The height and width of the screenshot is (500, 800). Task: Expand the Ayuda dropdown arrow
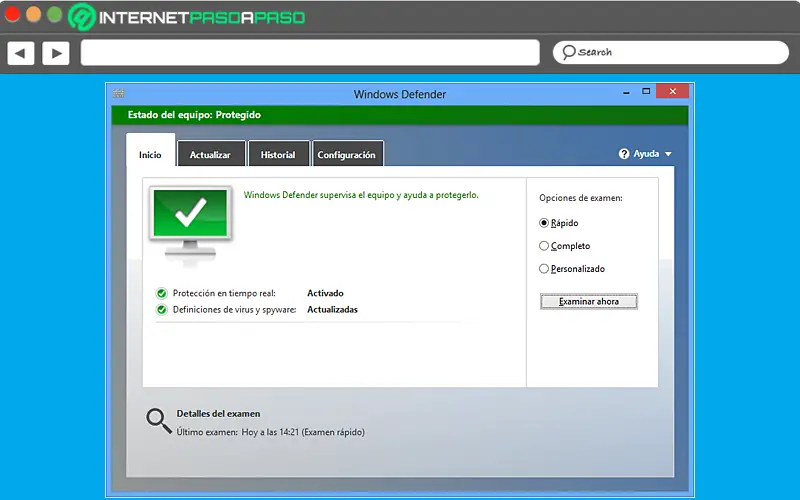[x=668, y=154]
